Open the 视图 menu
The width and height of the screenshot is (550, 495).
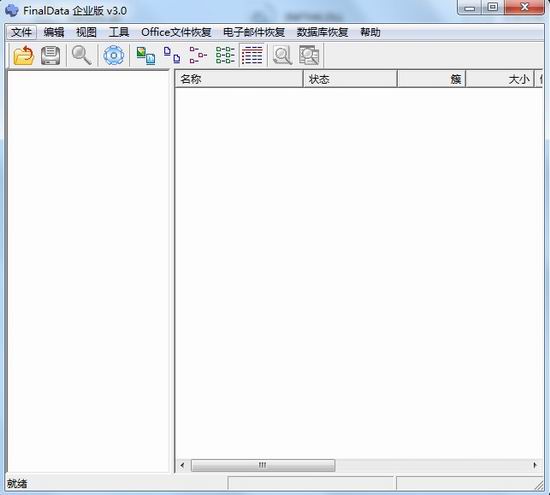click(x=86, y=32)
